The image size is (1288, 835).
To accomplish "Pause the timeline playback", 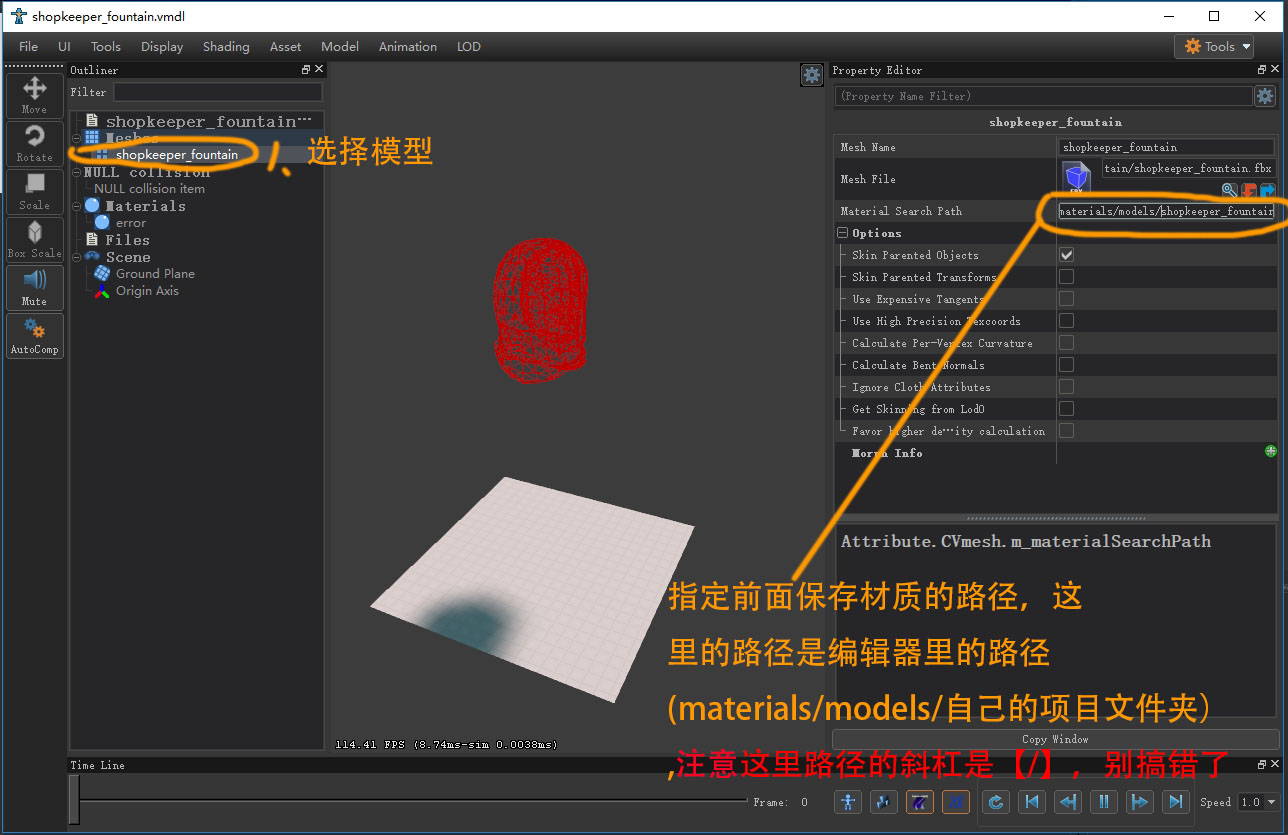I will click(1103, 801).
